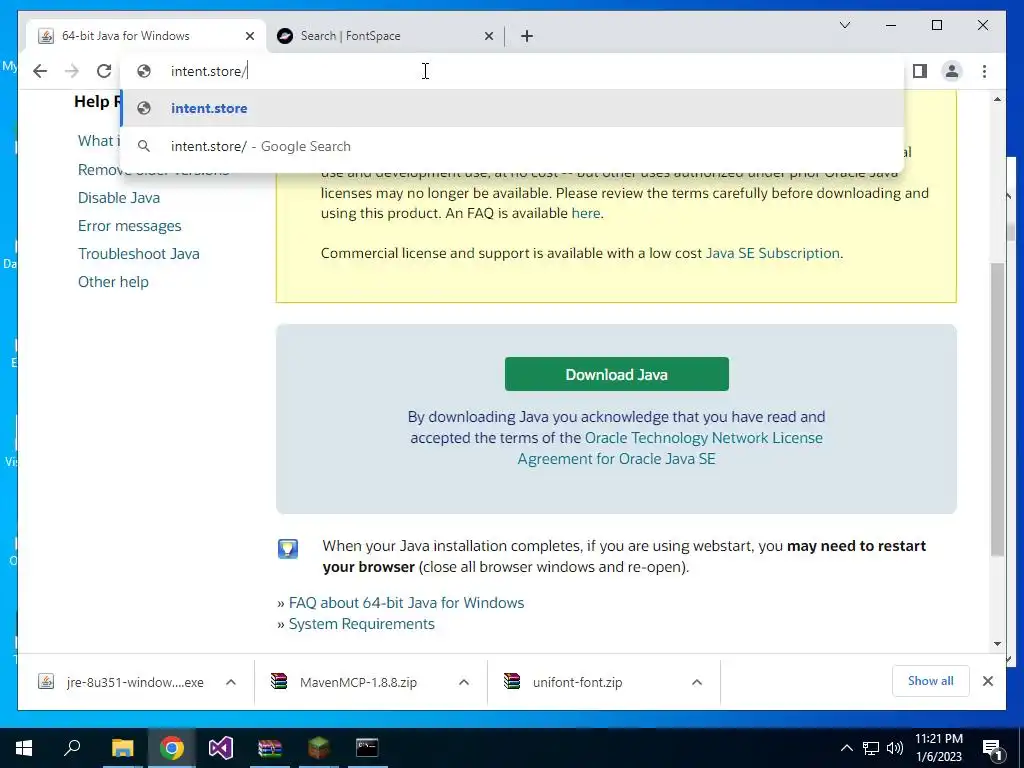Close the downloads bar
This screenshot has height=768, width=1024.
pos(987,681)
